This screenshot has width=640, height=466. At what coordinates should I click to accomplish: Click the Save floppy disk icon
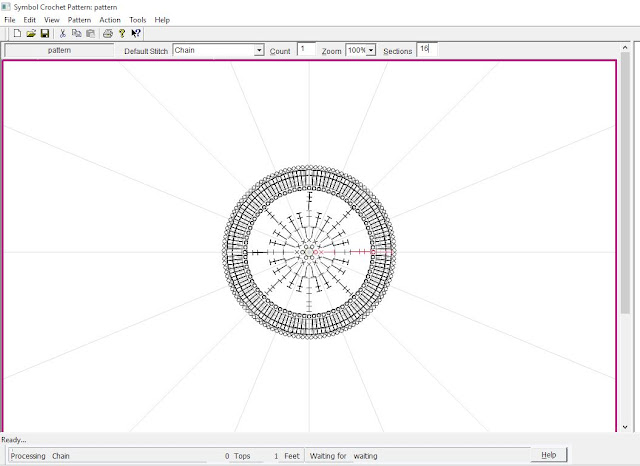[x=45, y=33]
